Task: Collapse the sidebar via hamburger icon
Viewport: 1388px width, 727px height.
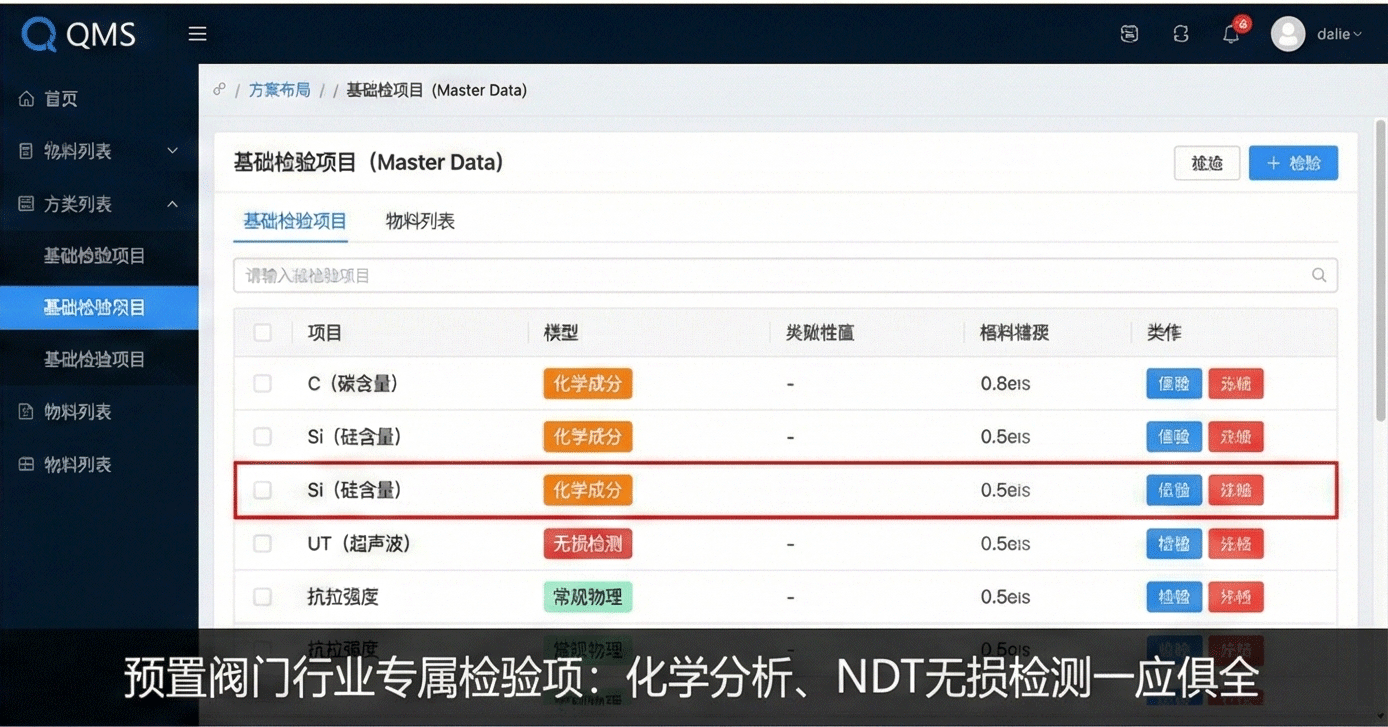Action: coord(197,33)
